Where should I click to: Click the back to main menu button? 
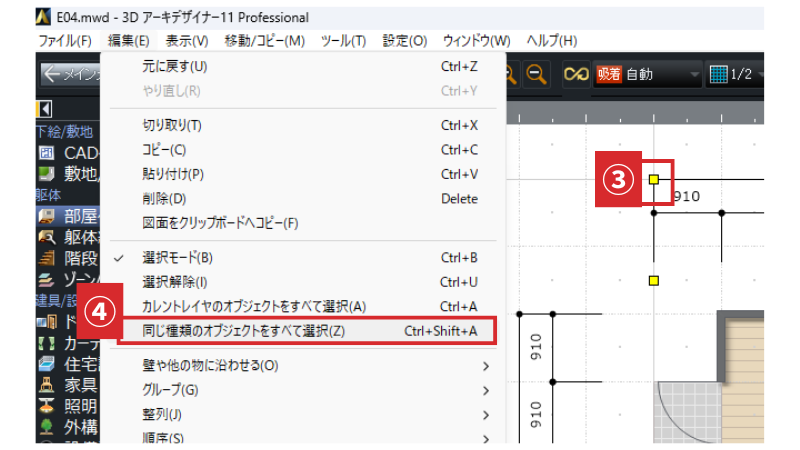(x=70, y=74)
